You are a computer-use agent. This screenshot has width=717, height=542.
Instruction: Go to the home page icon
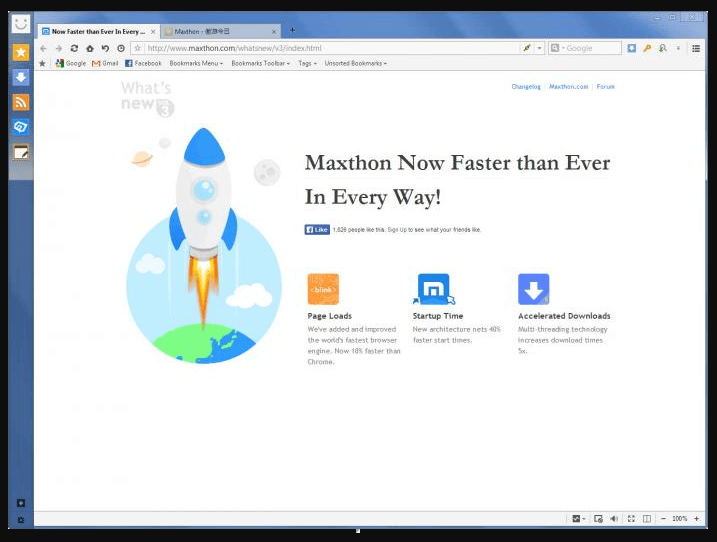(90, 48)
